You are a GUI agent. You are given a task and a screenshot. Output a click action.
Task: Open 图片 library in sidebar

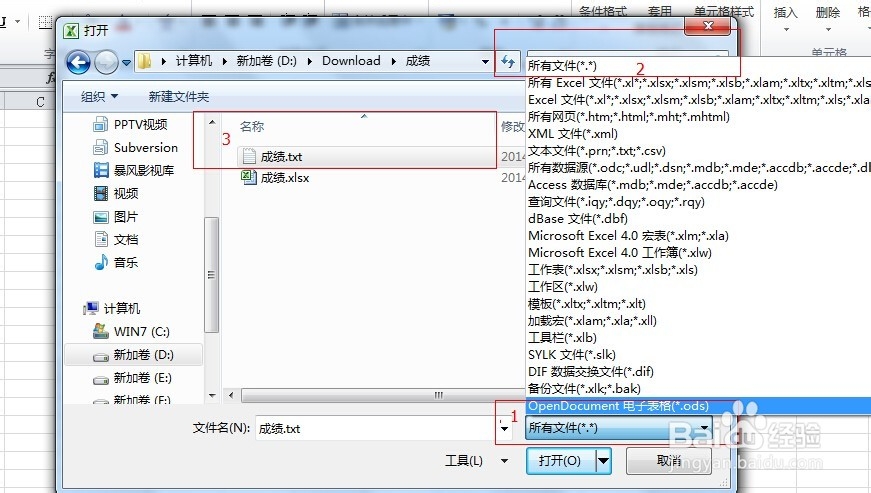(x=116, y=217)
